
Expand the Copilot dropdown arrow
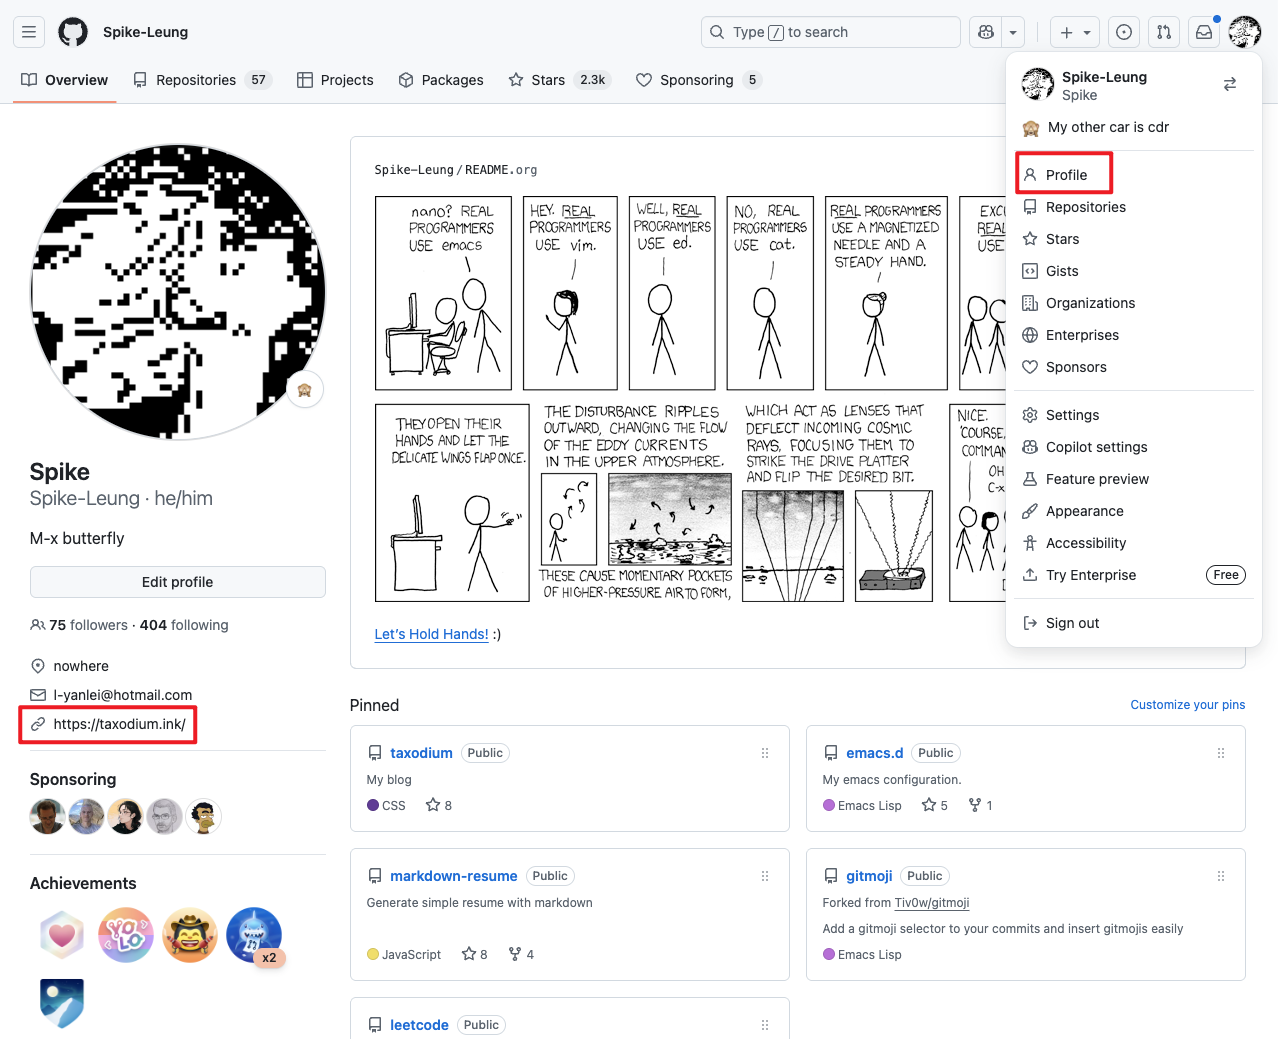(1013, 32)
